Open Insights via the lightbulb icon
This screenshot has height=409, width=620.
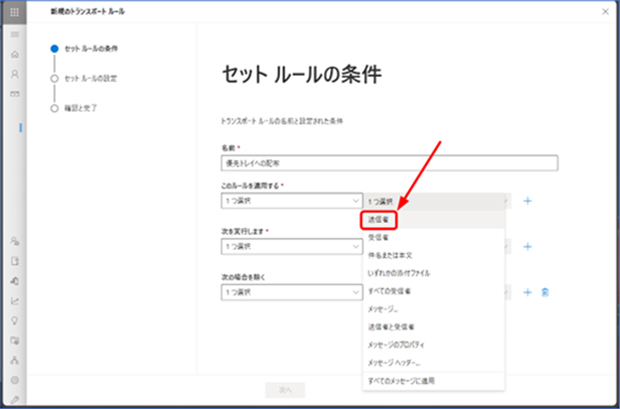coord(15,320)
